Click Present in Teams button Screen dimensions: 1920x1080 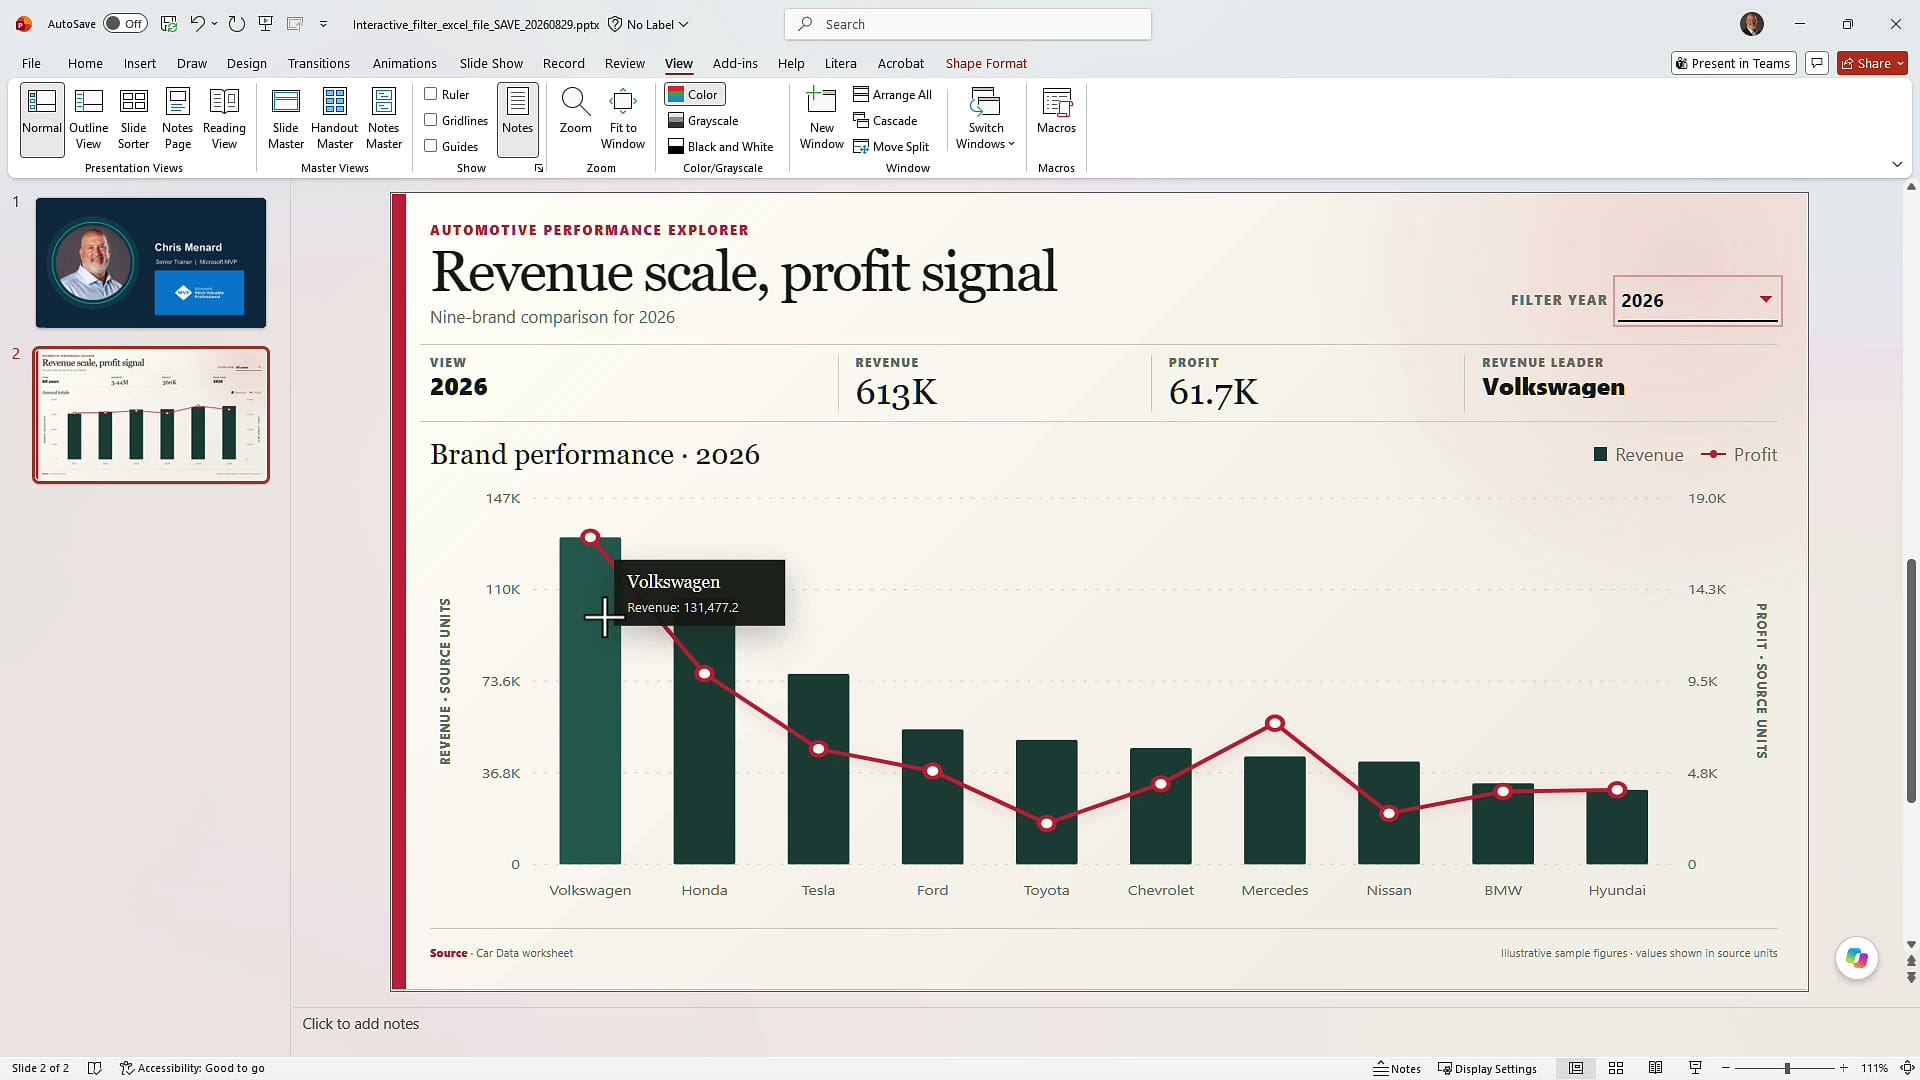pos(1733,63)
